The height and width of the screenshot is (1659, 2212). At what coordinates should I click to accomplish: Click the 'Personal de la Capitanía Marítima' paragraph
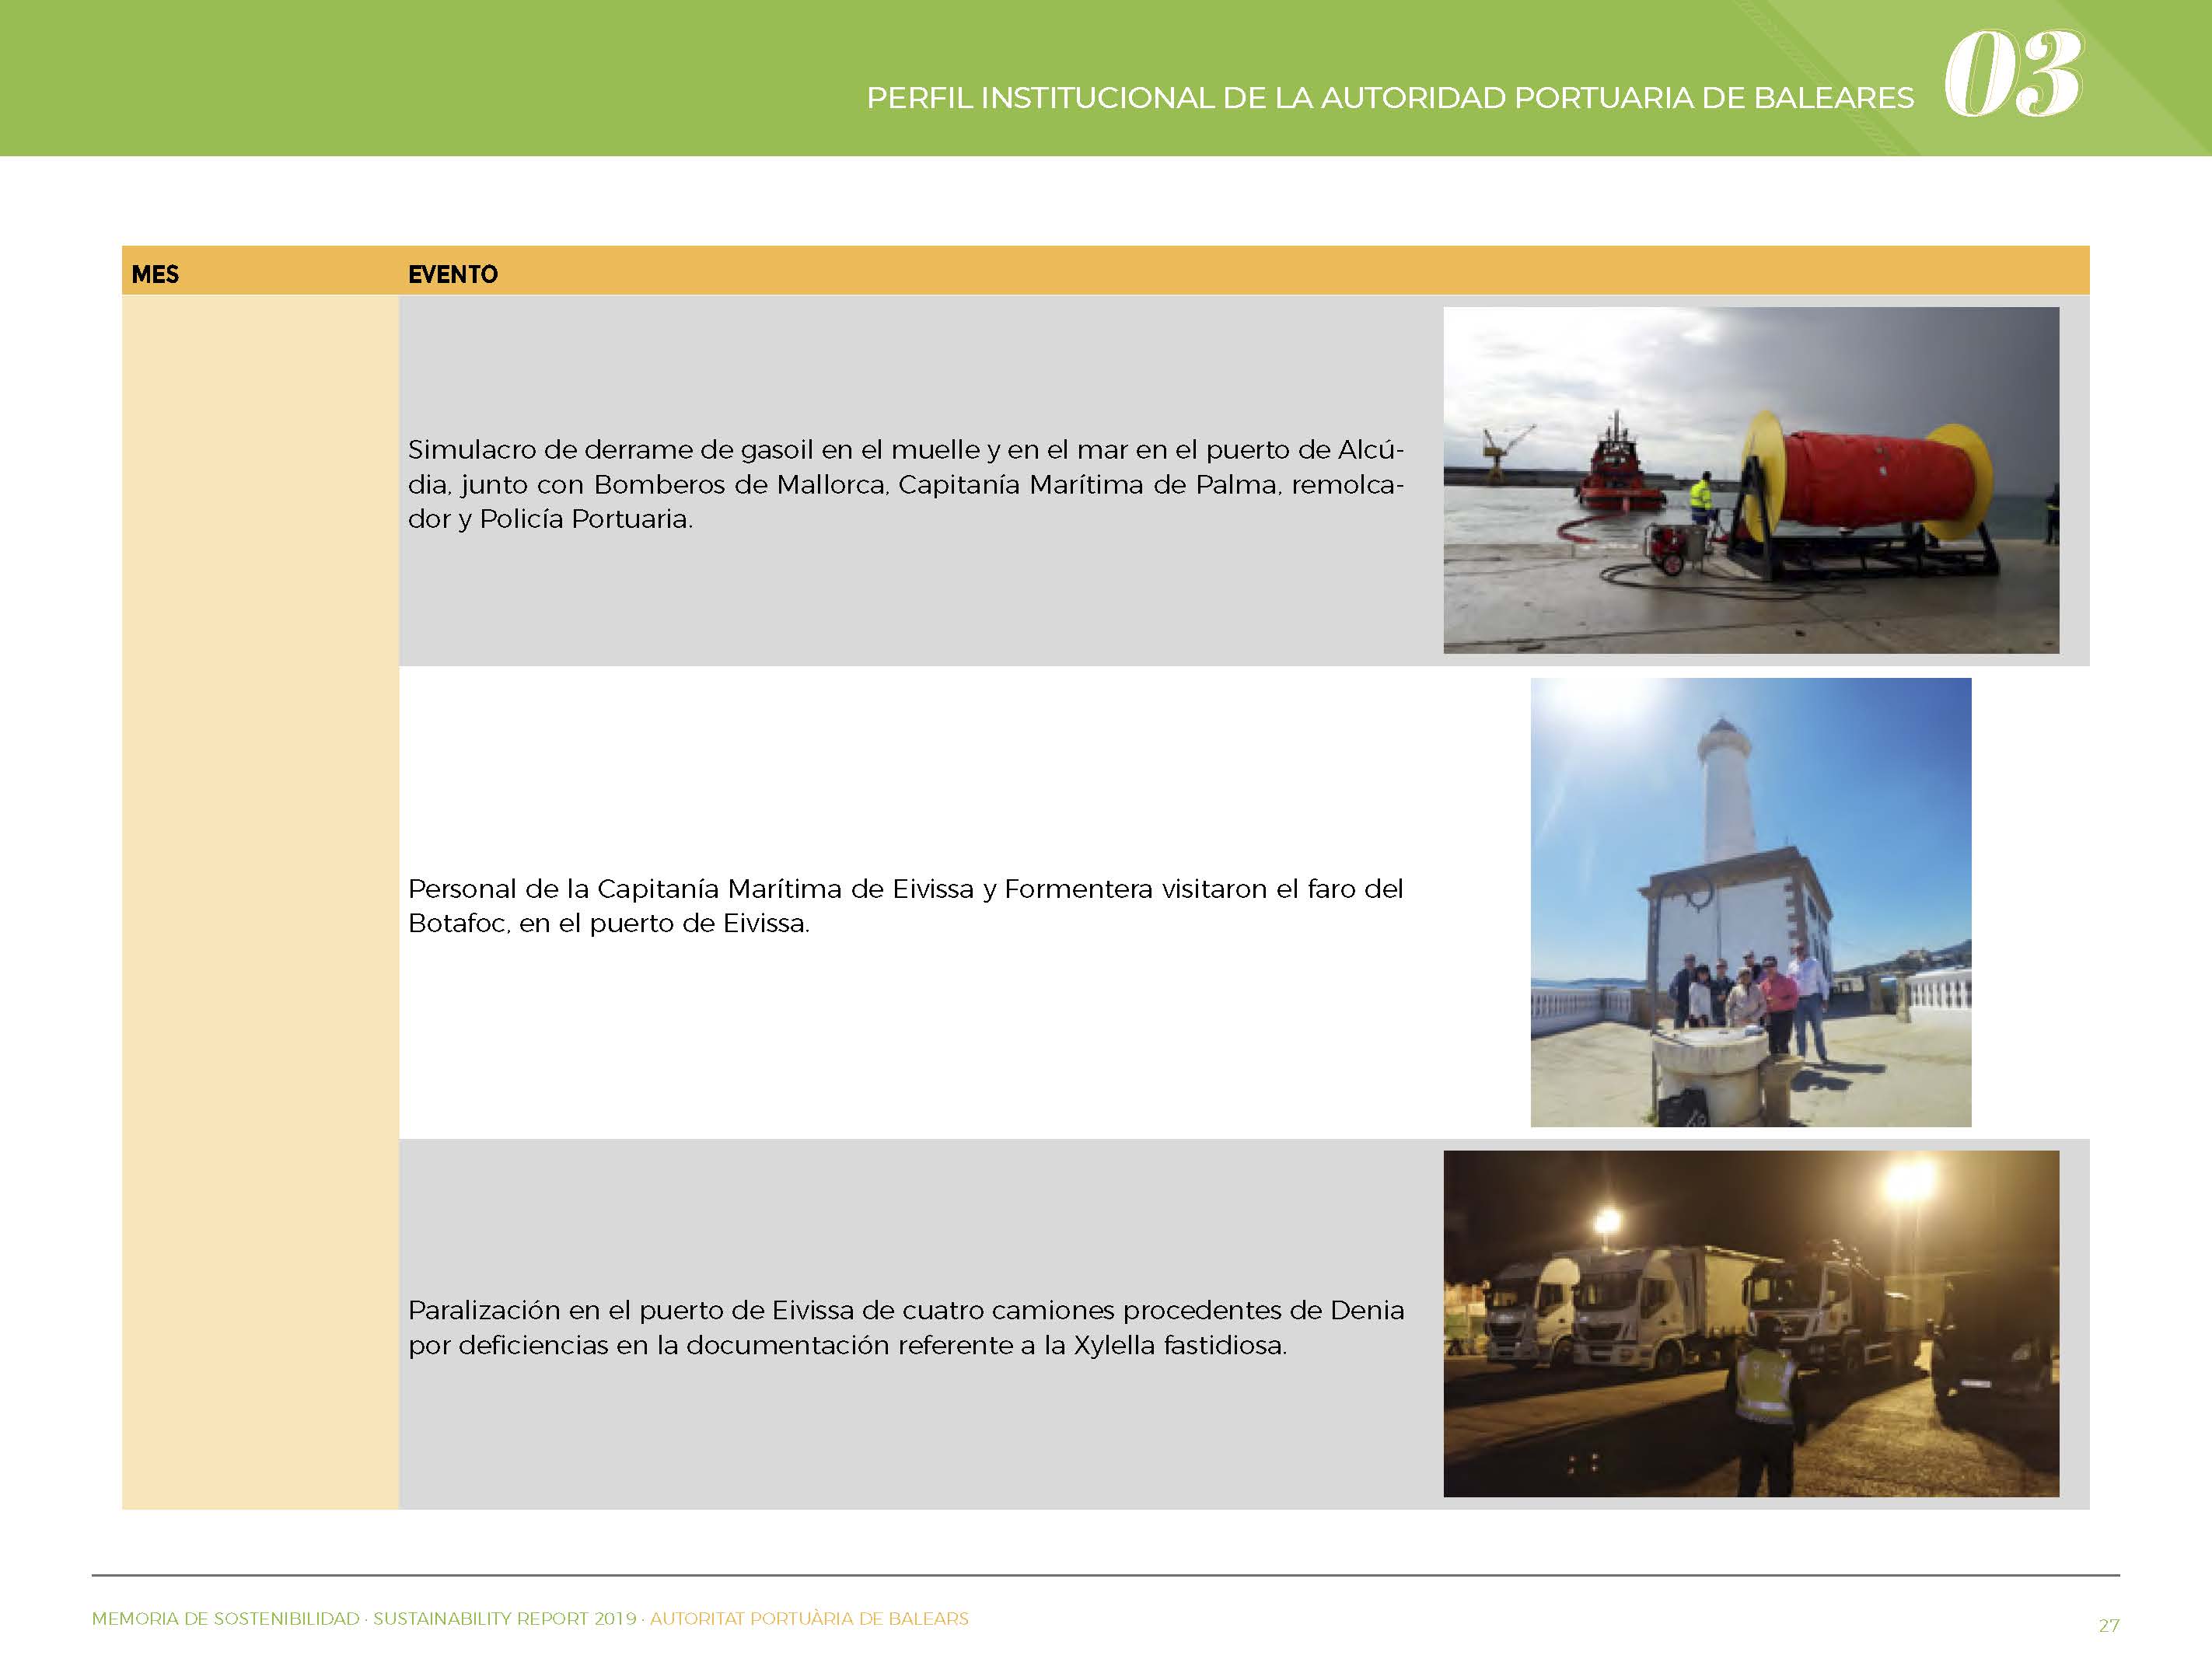click(x=906, y=906)
